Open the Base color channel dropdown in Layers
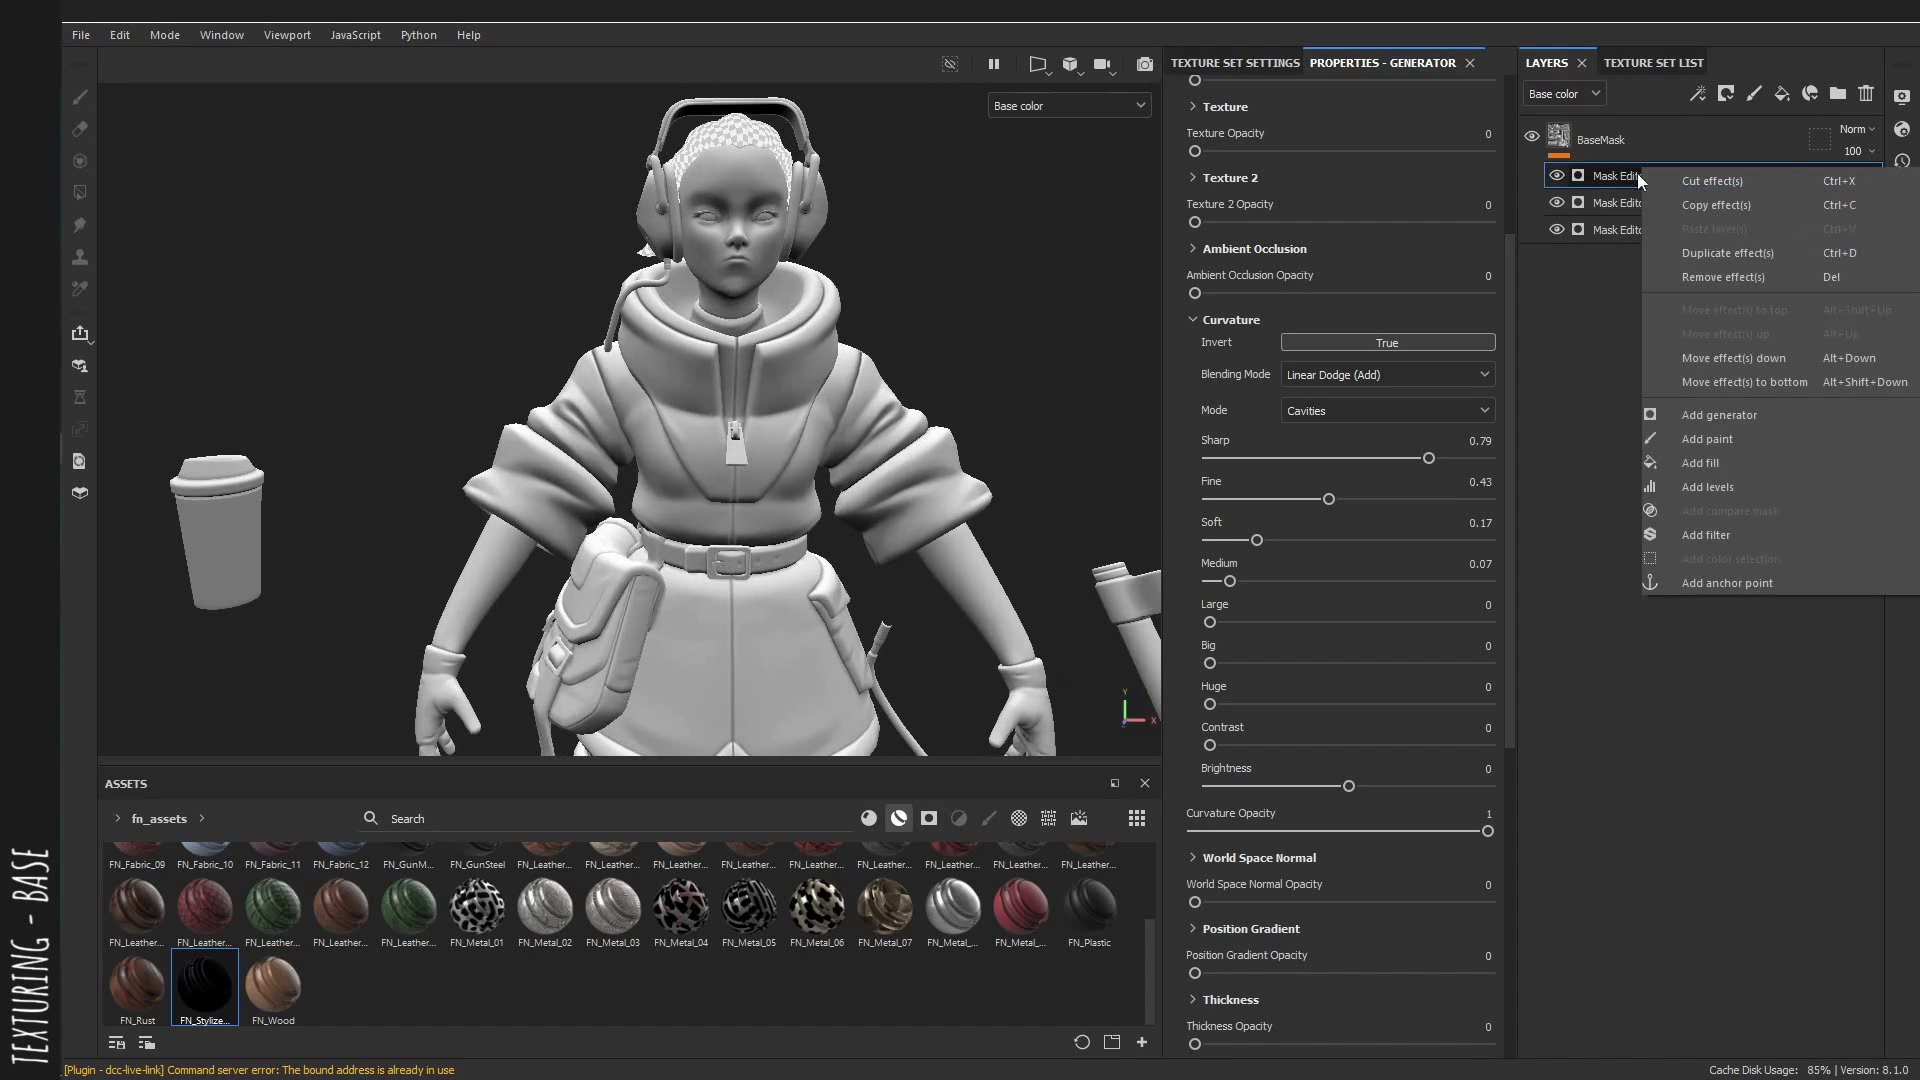This screenshot has width=1920, height=1080. (1563, 93)
